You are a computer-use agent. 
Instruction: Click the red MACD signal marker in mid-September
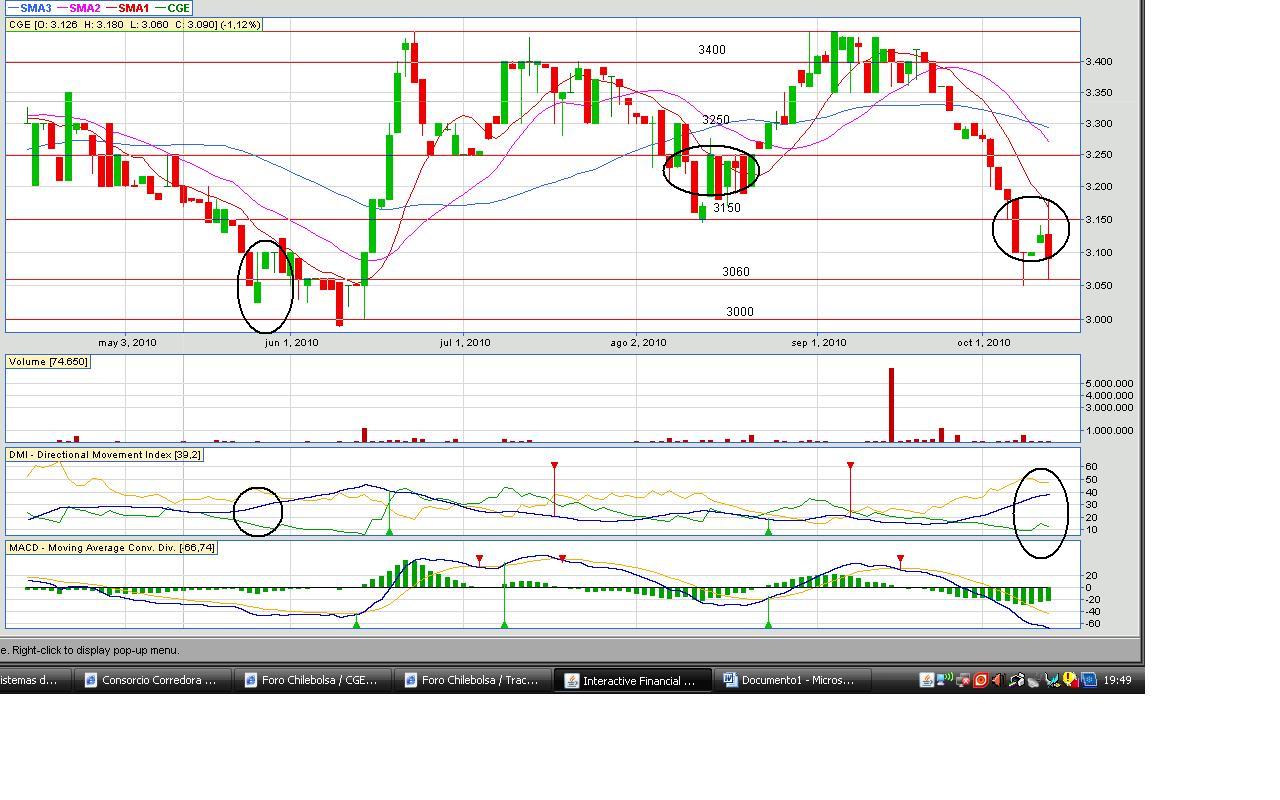(x=900, y=559)
